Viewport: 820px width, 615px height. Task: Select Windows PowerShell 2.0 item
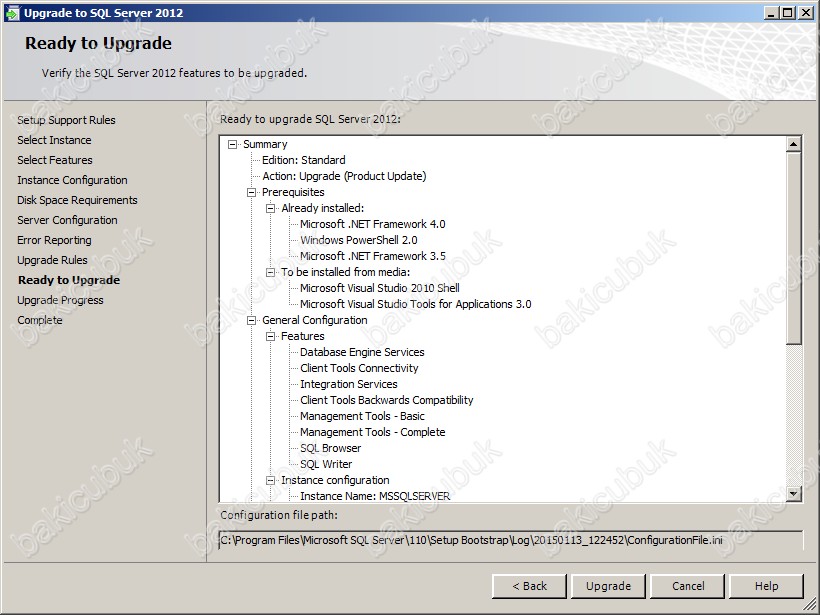tap(359, 241)
